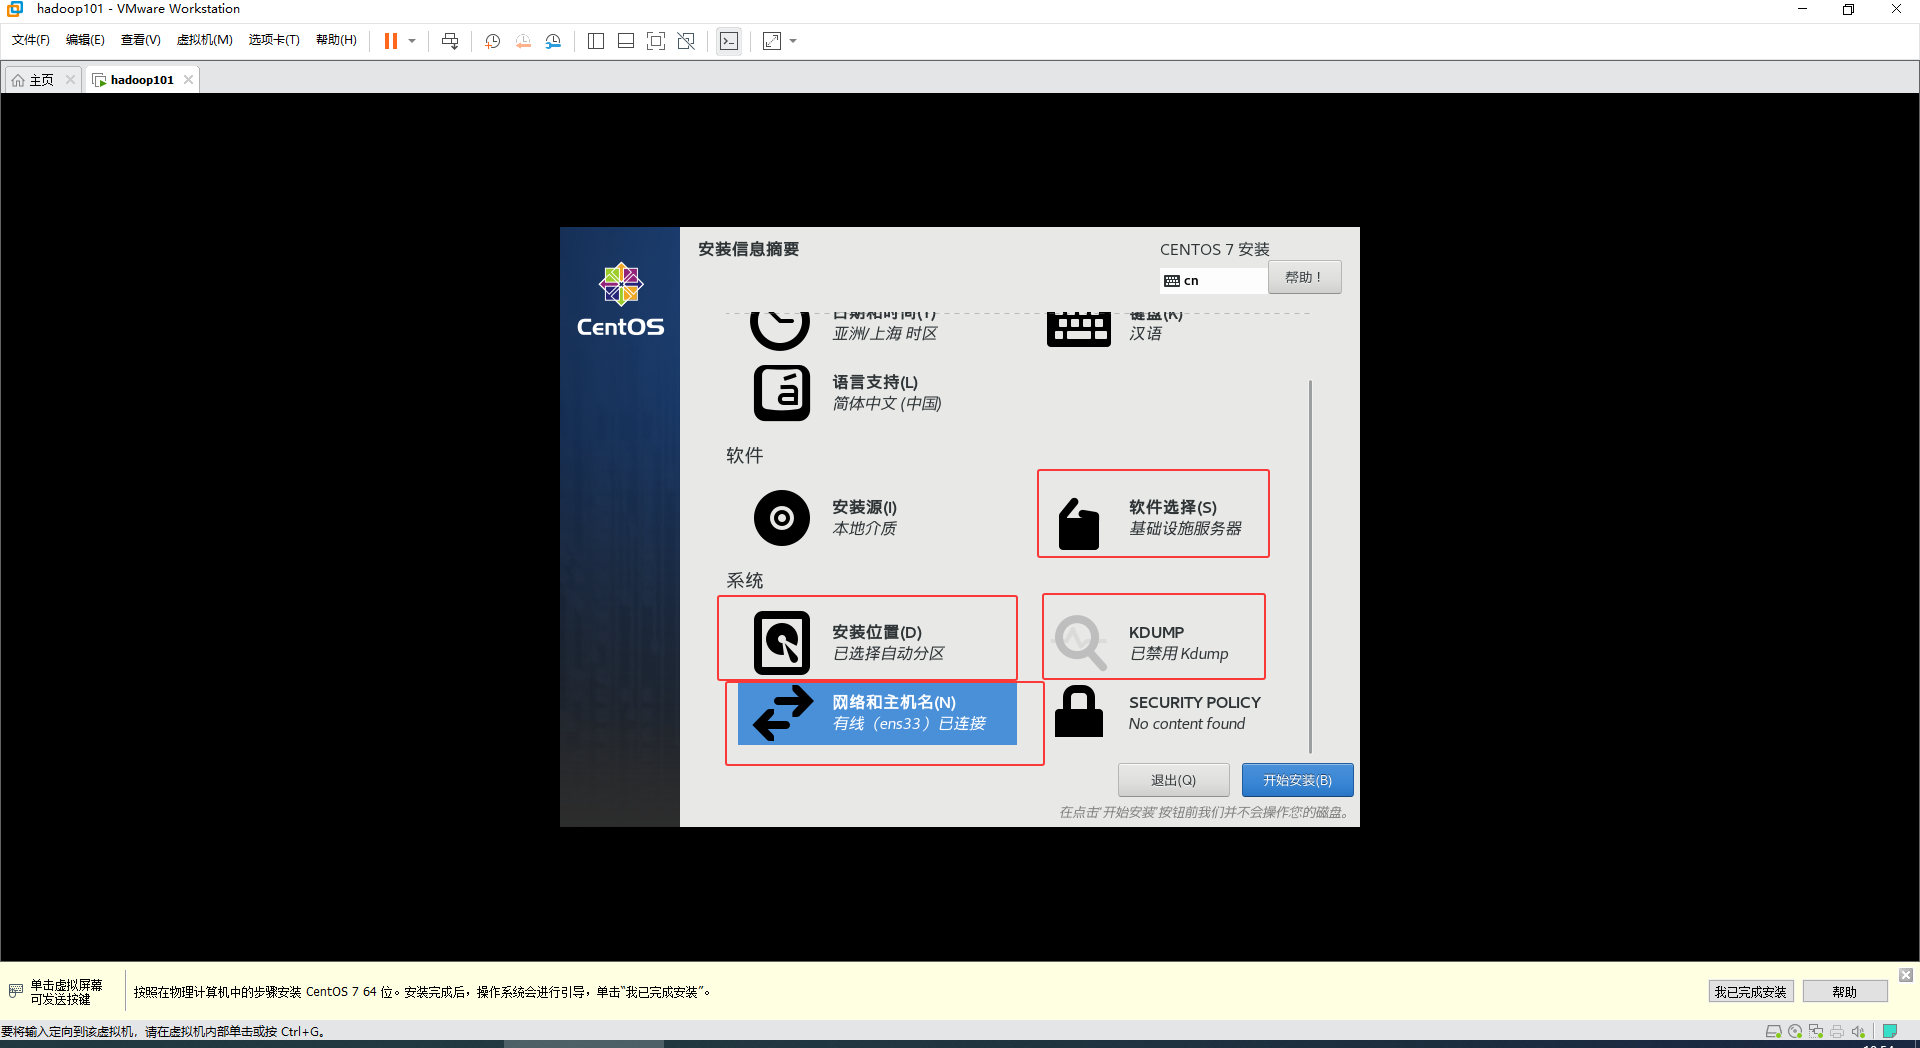Screen dimensions: 1920x1048
Task: Expand the power options dropdown arrow beside pause
Action: coord(412,41)
